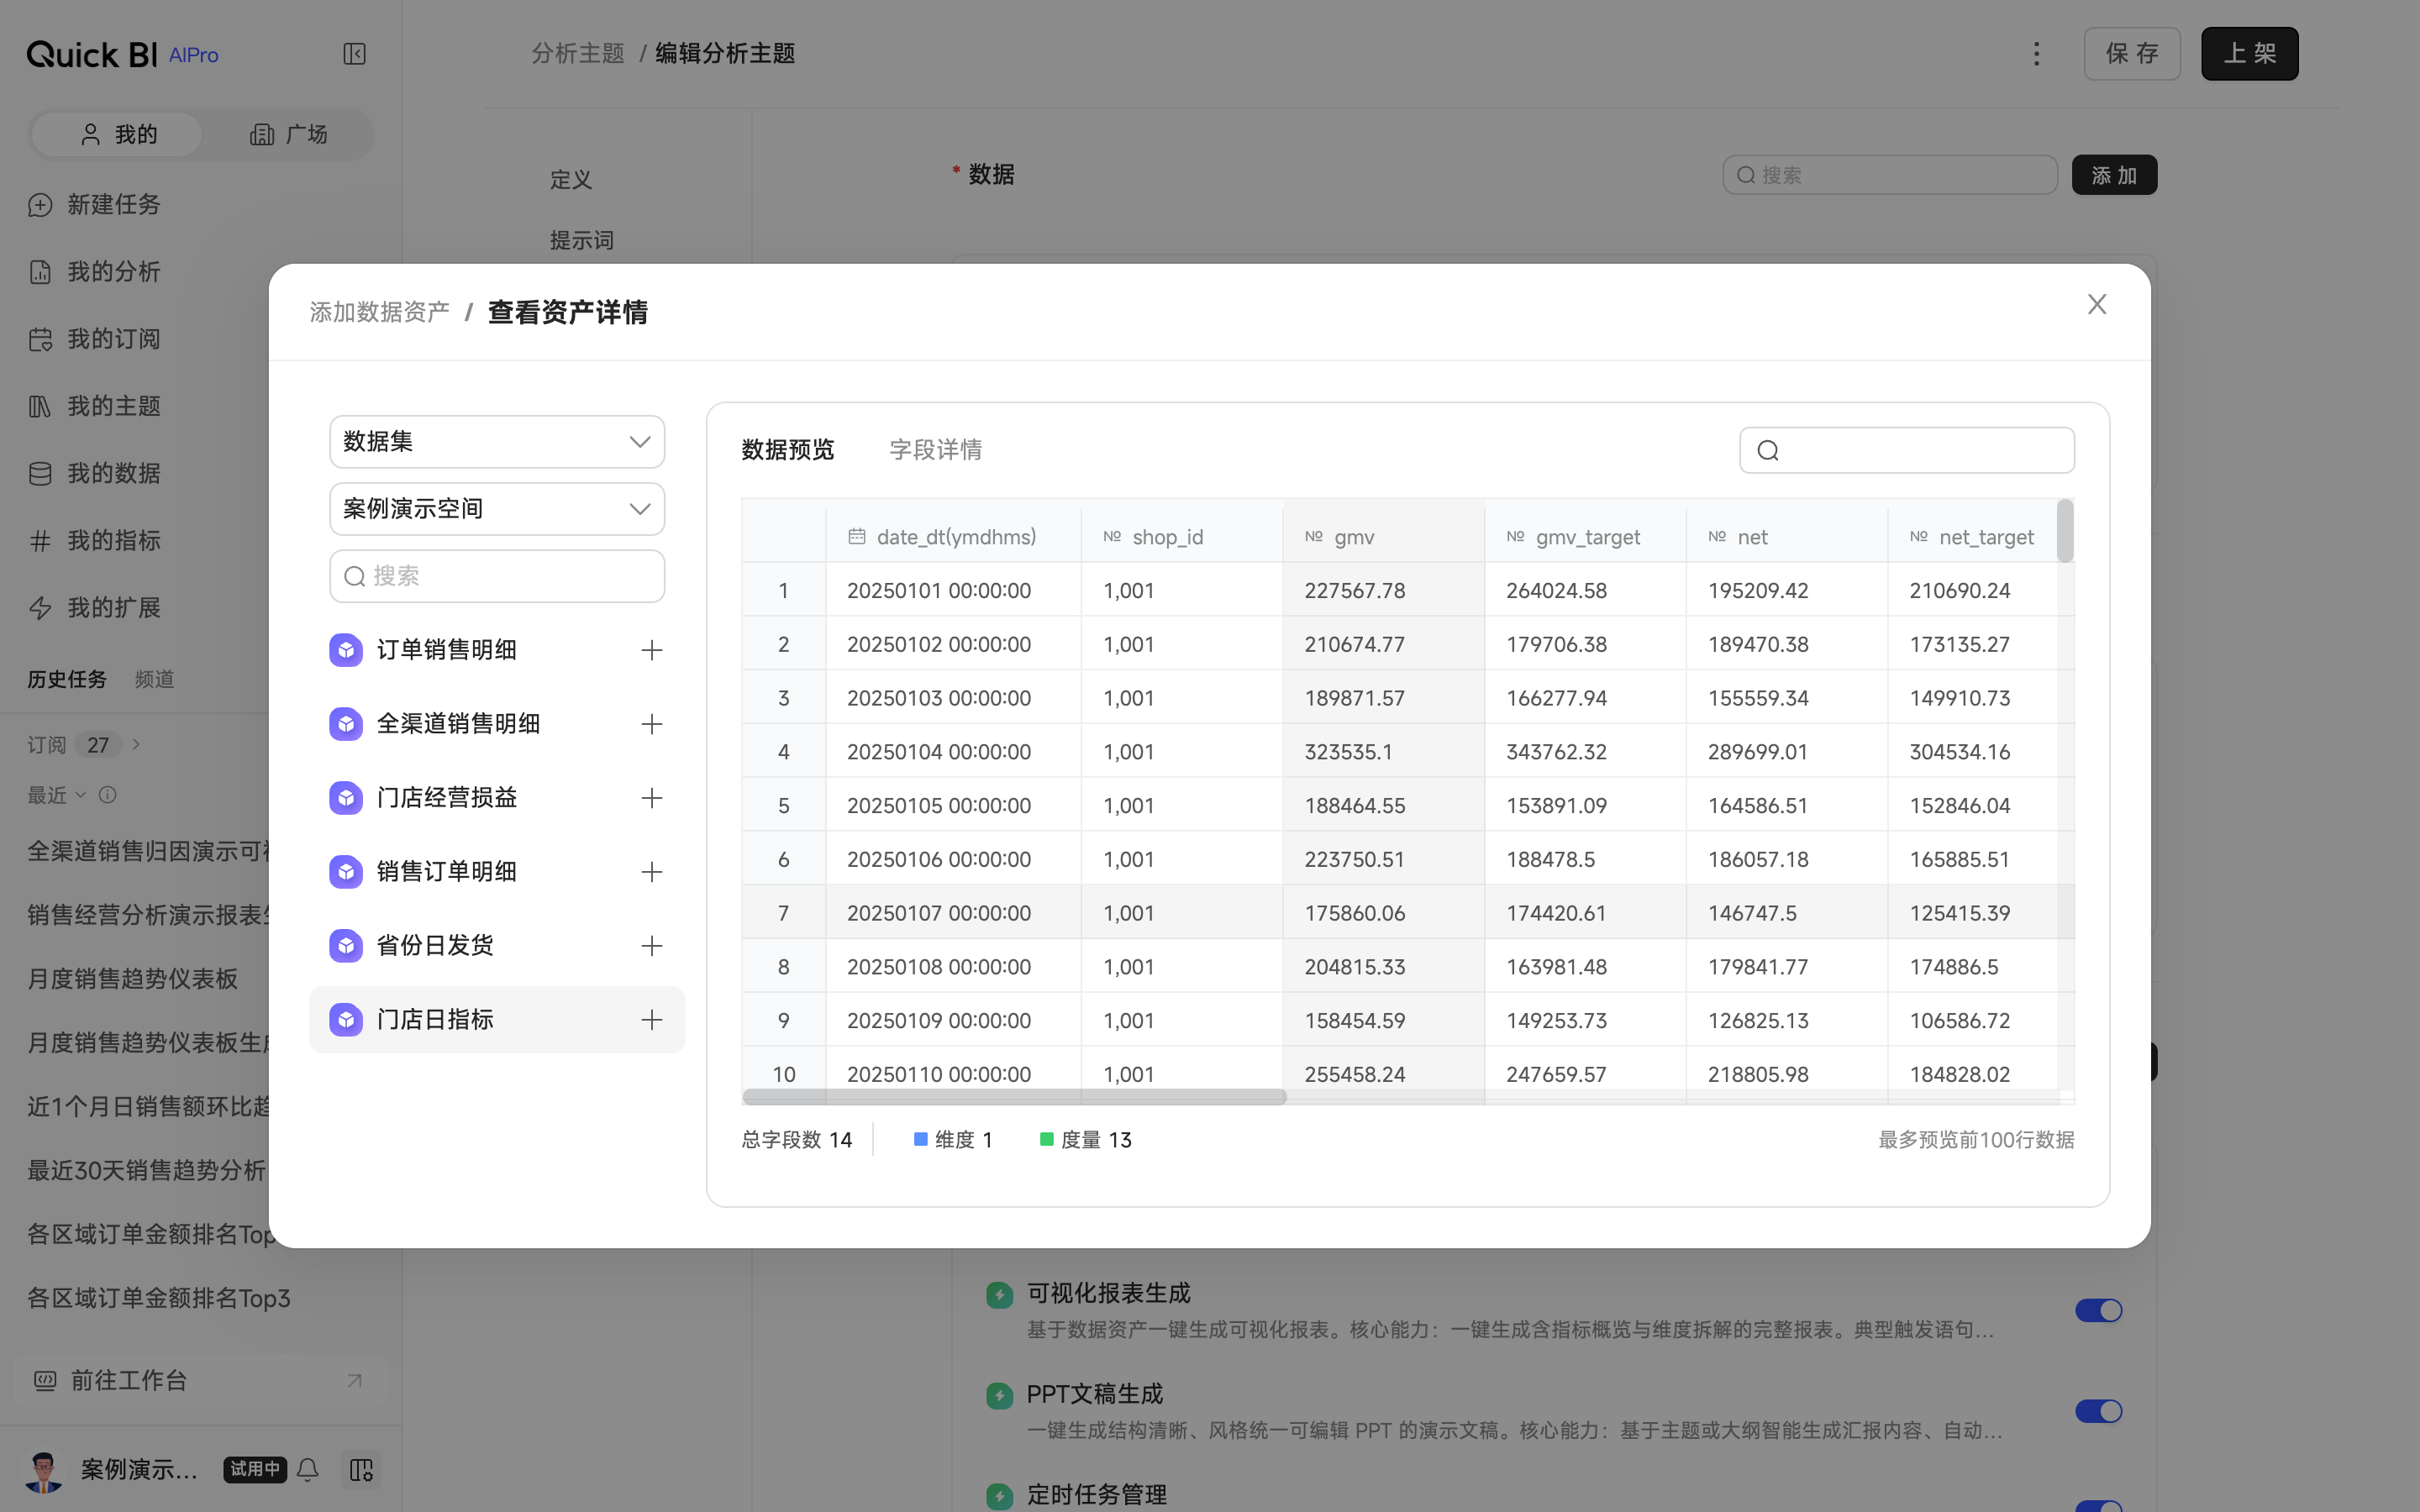Viewport: 2420px width, 1512px height.
Task: Add 门店经营损益 dataset with plus icon
Action: pyautogui.click(x=652, y=798)
